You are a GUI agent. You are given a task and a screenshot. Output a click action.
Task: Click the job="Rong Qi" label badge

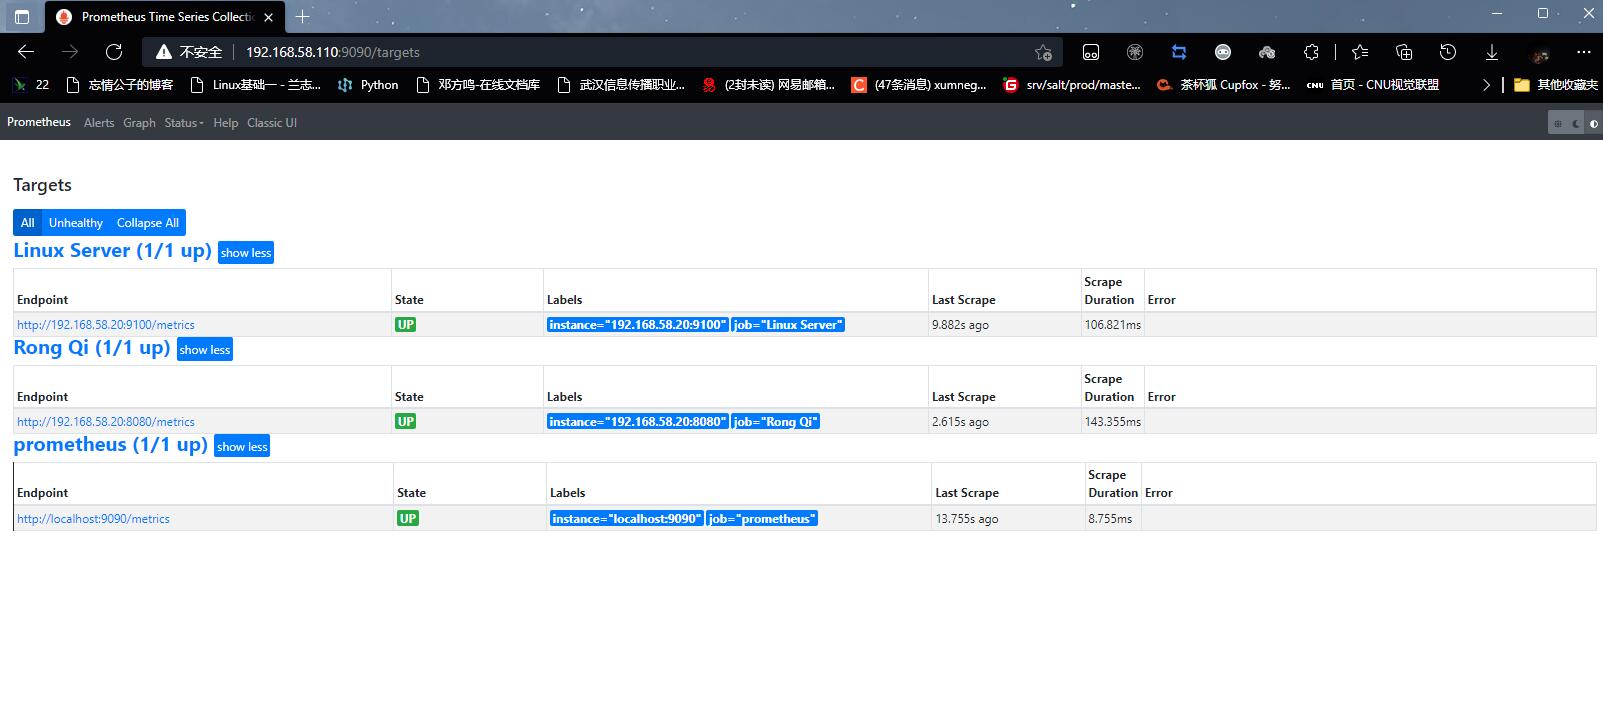pos(775,422)
